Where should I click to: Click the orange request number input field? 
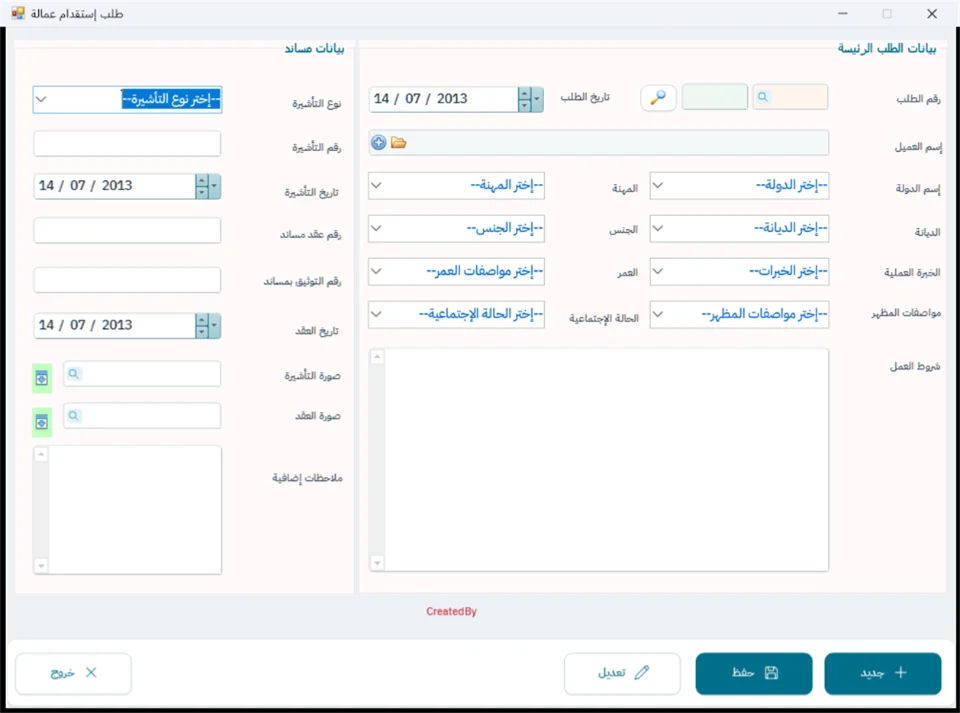pos(790,97)
